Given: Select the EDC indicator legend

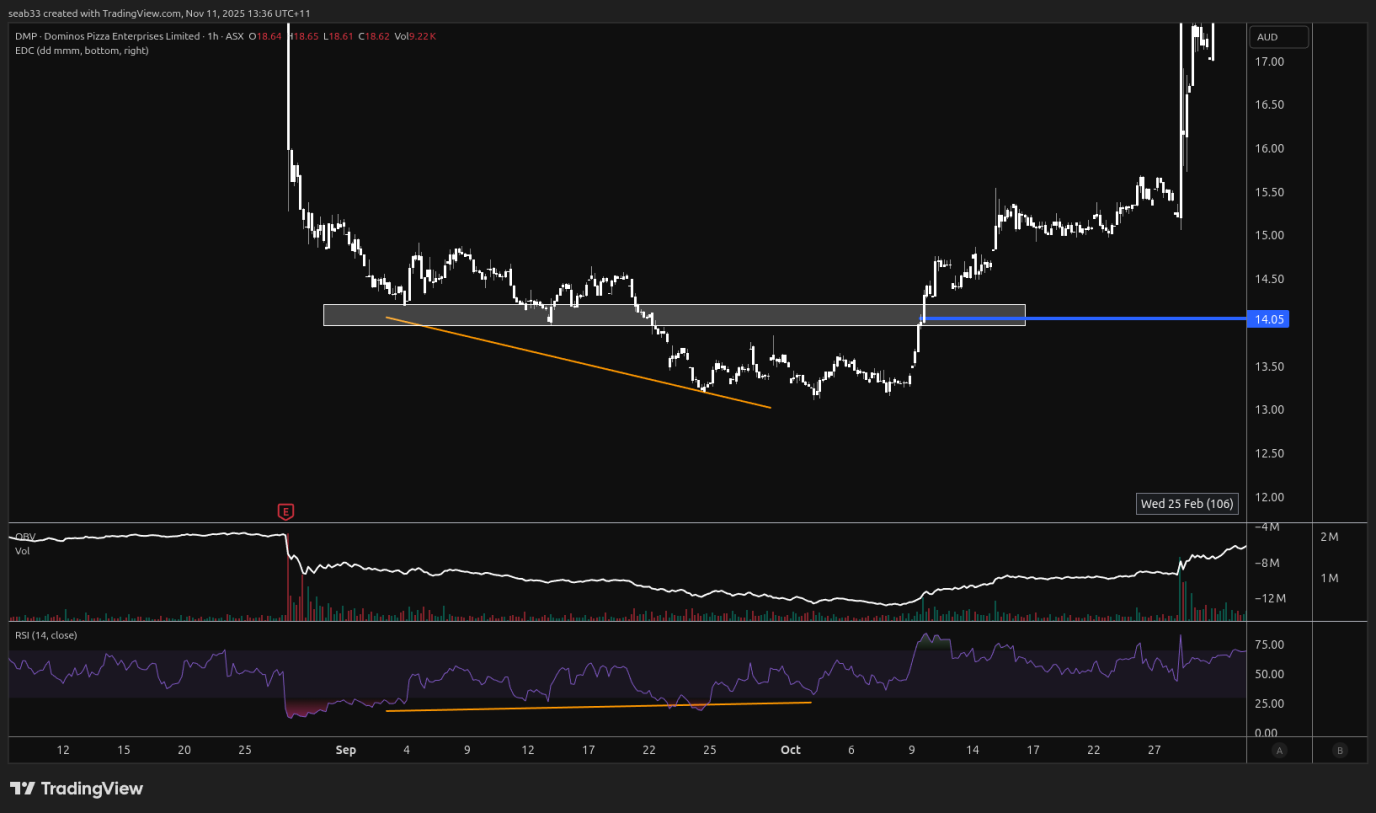Looking at the screenshot, I should point(81,50).
